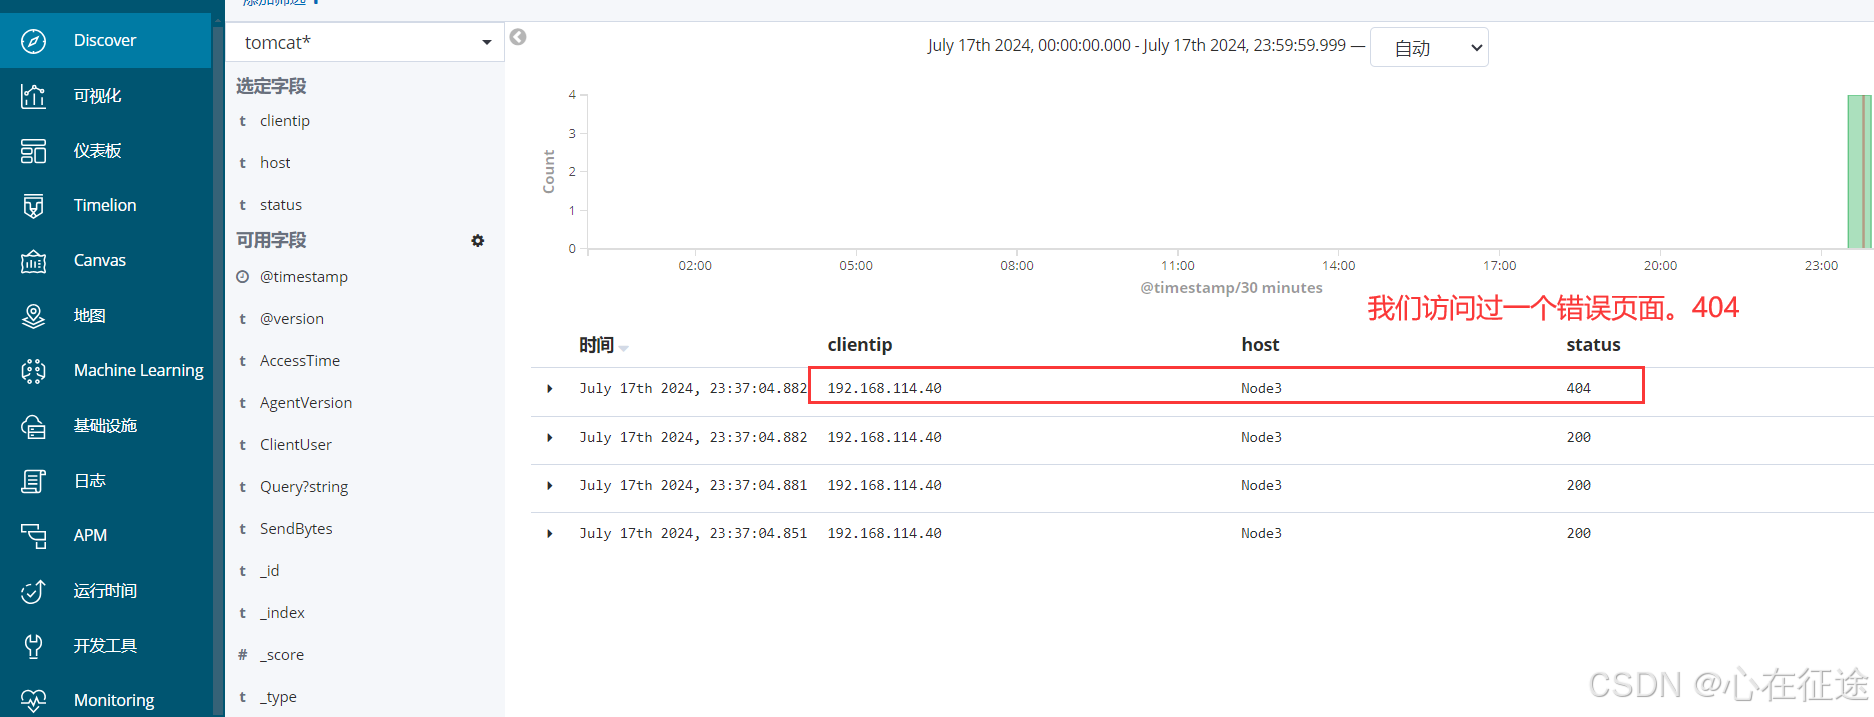This screenshot has width=1874, height=717.
Task: Open the Canvas icon
Action: pyautogui.click(x=33, y=261)
